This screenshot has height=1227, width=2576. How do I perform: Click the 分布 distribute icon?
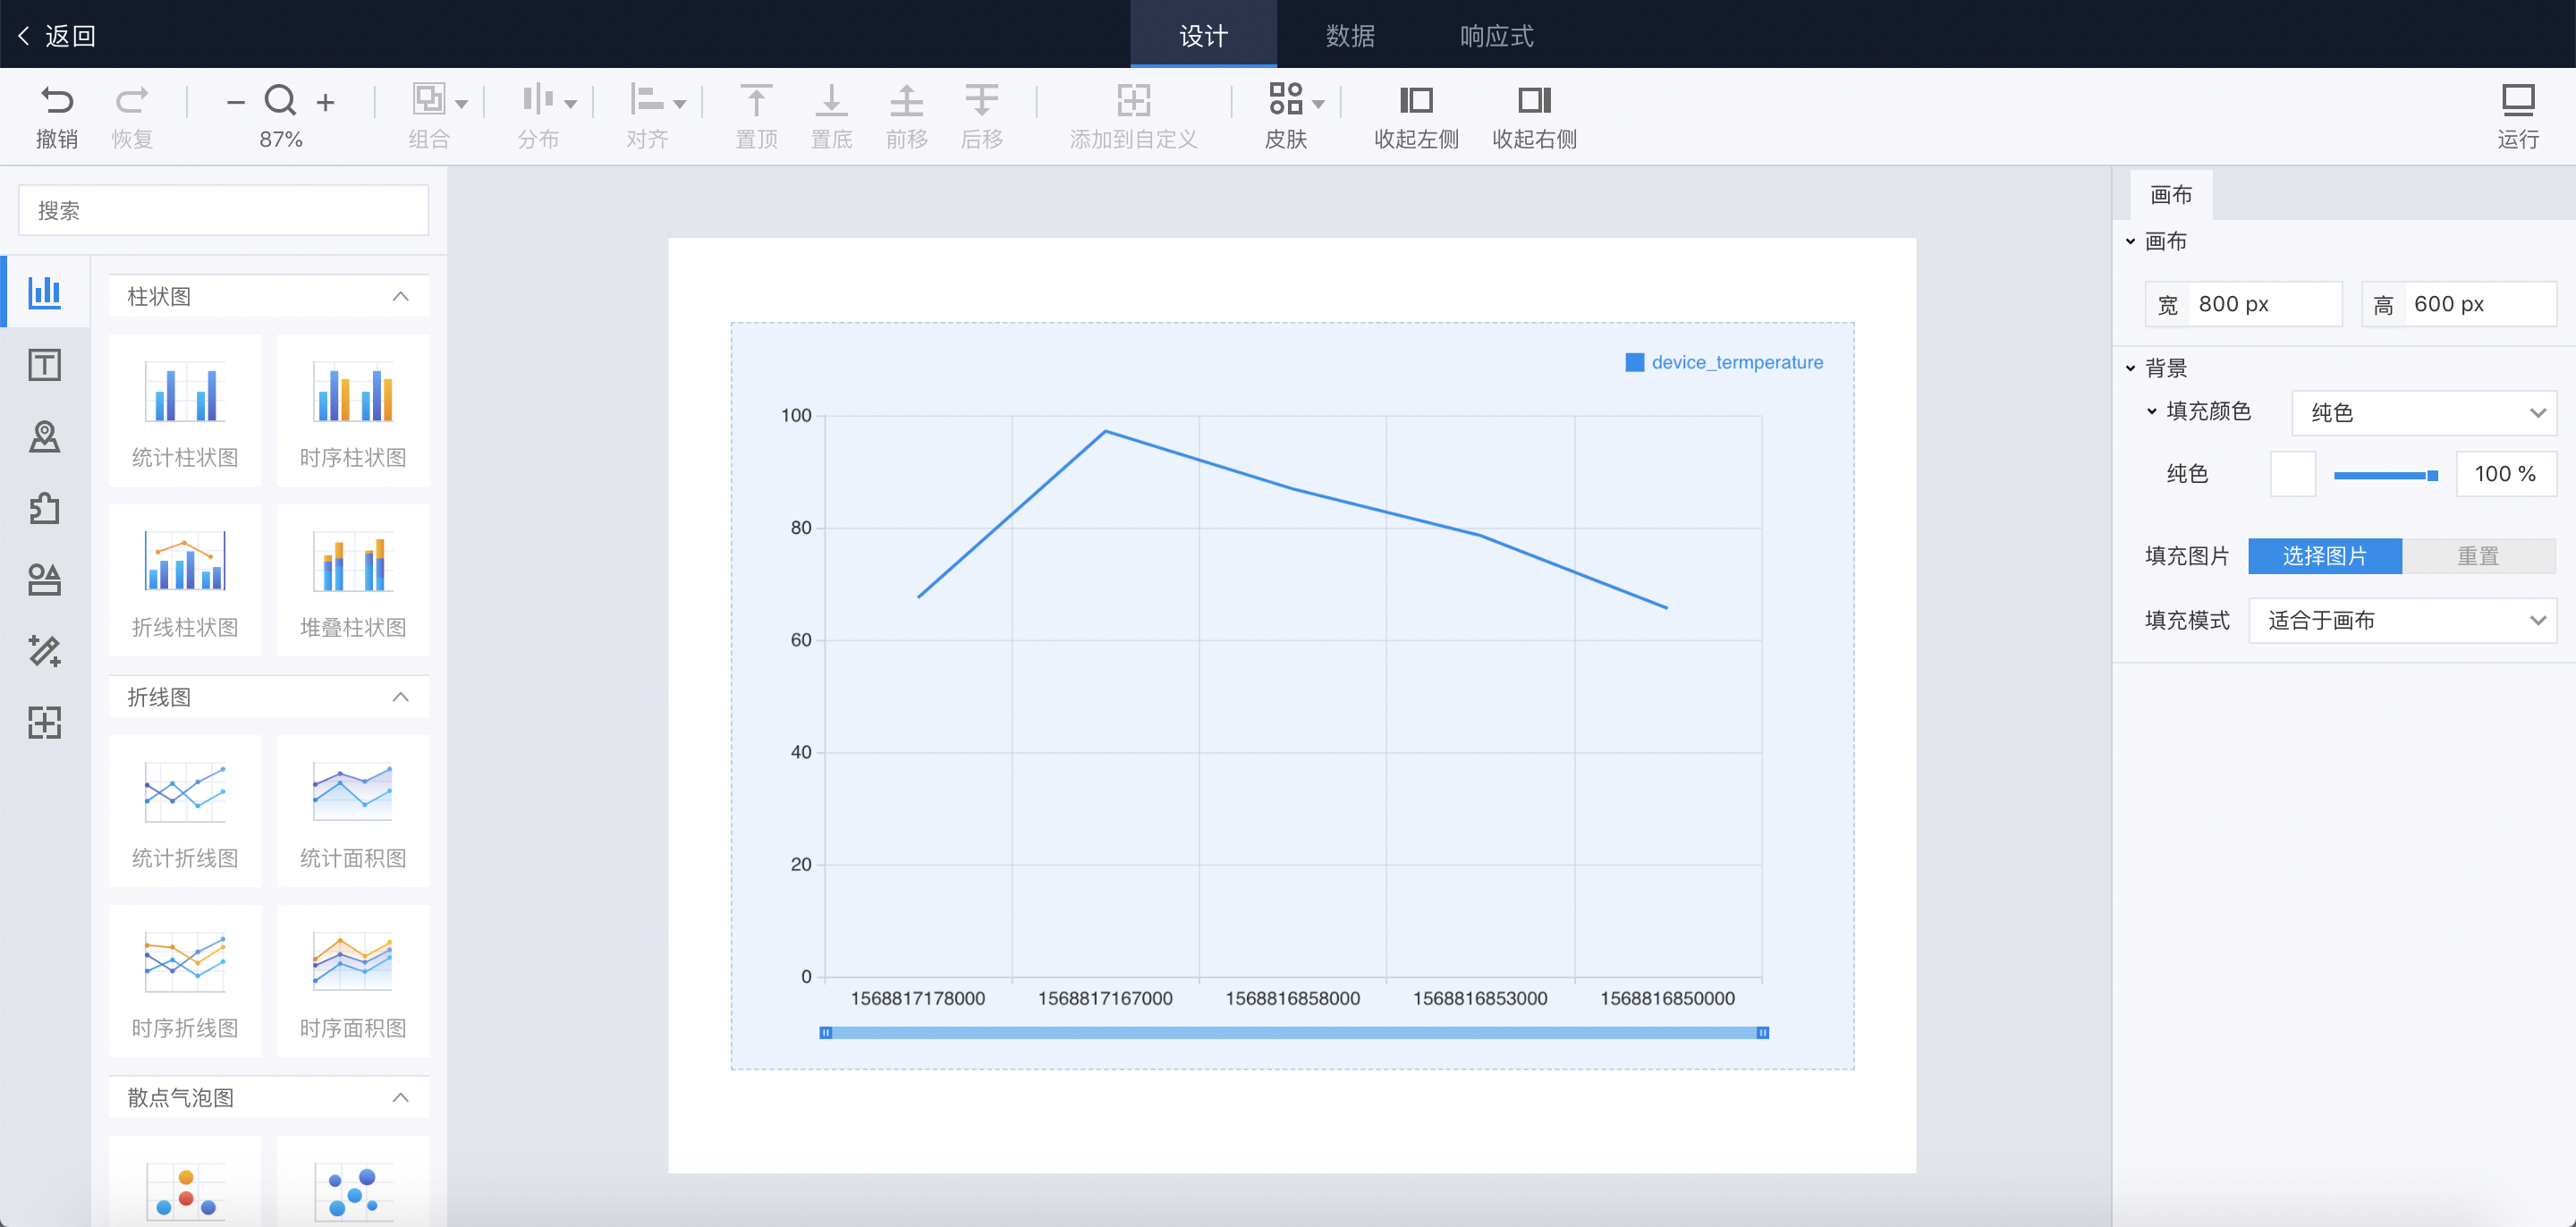(538, 99)
